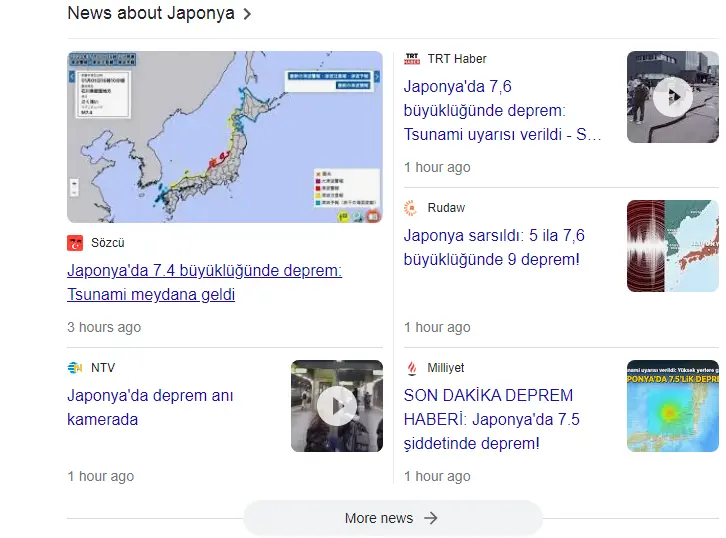This screenshot has width=726, height=538.
Task: Select the TRT Haber source name
Action: 457,59
